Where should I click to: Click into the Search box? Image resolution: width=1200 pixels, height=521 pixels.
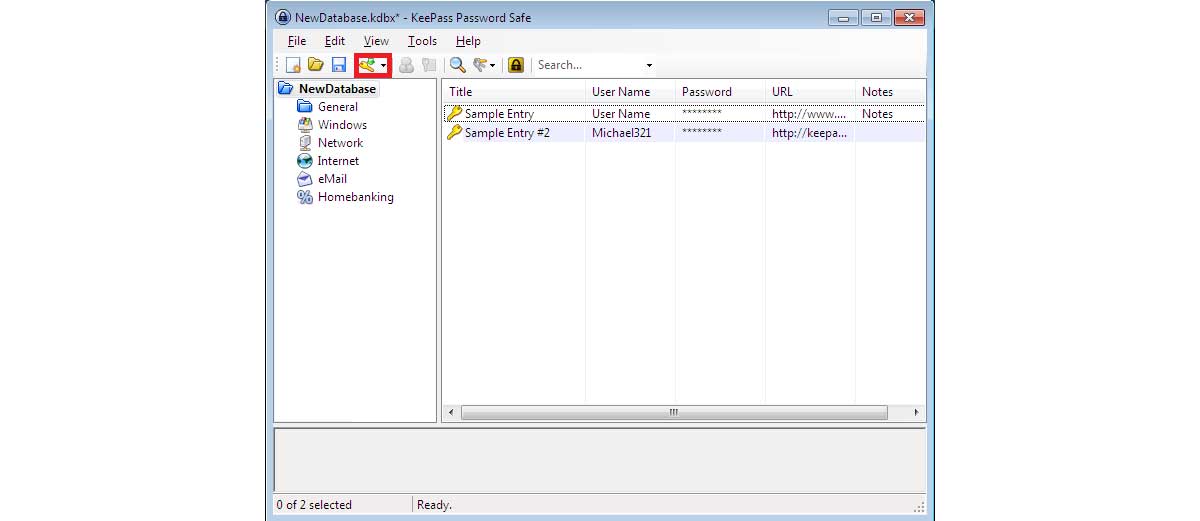point(588,65)
